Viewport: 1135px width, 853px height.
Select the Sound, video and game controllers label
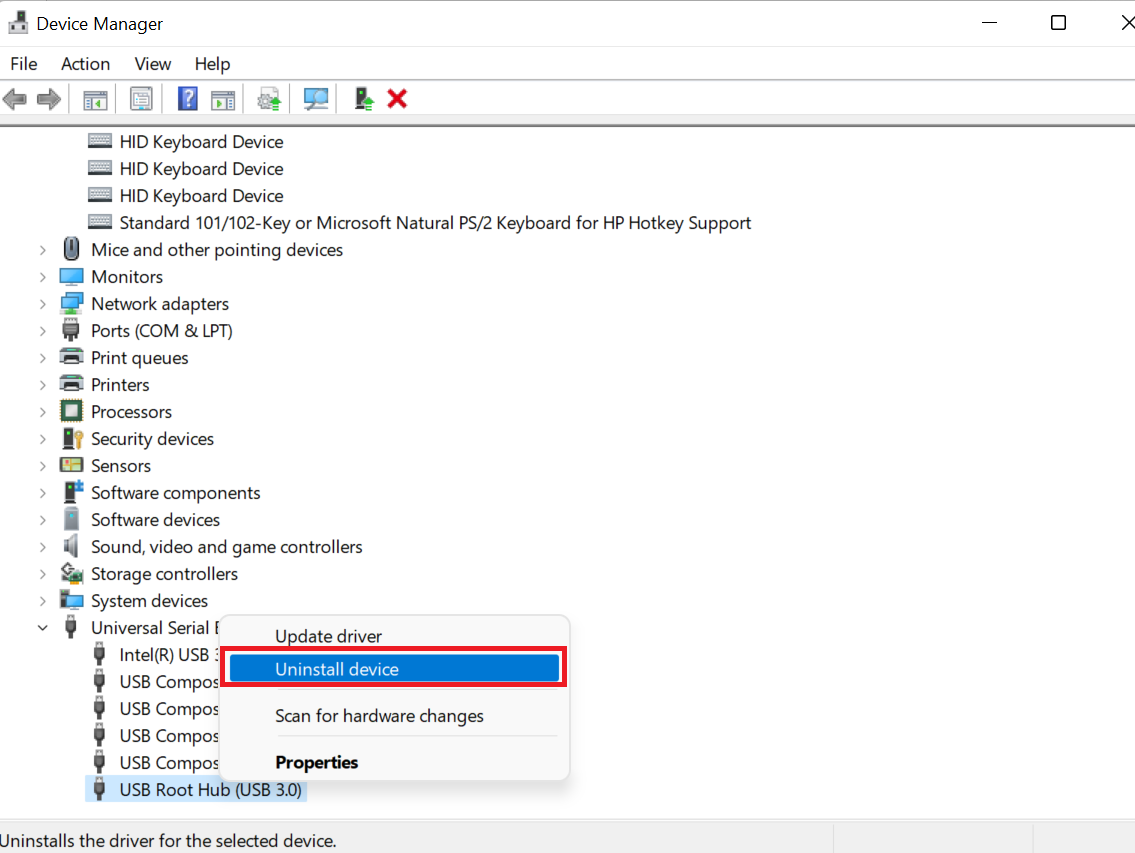tap(227, 547)
